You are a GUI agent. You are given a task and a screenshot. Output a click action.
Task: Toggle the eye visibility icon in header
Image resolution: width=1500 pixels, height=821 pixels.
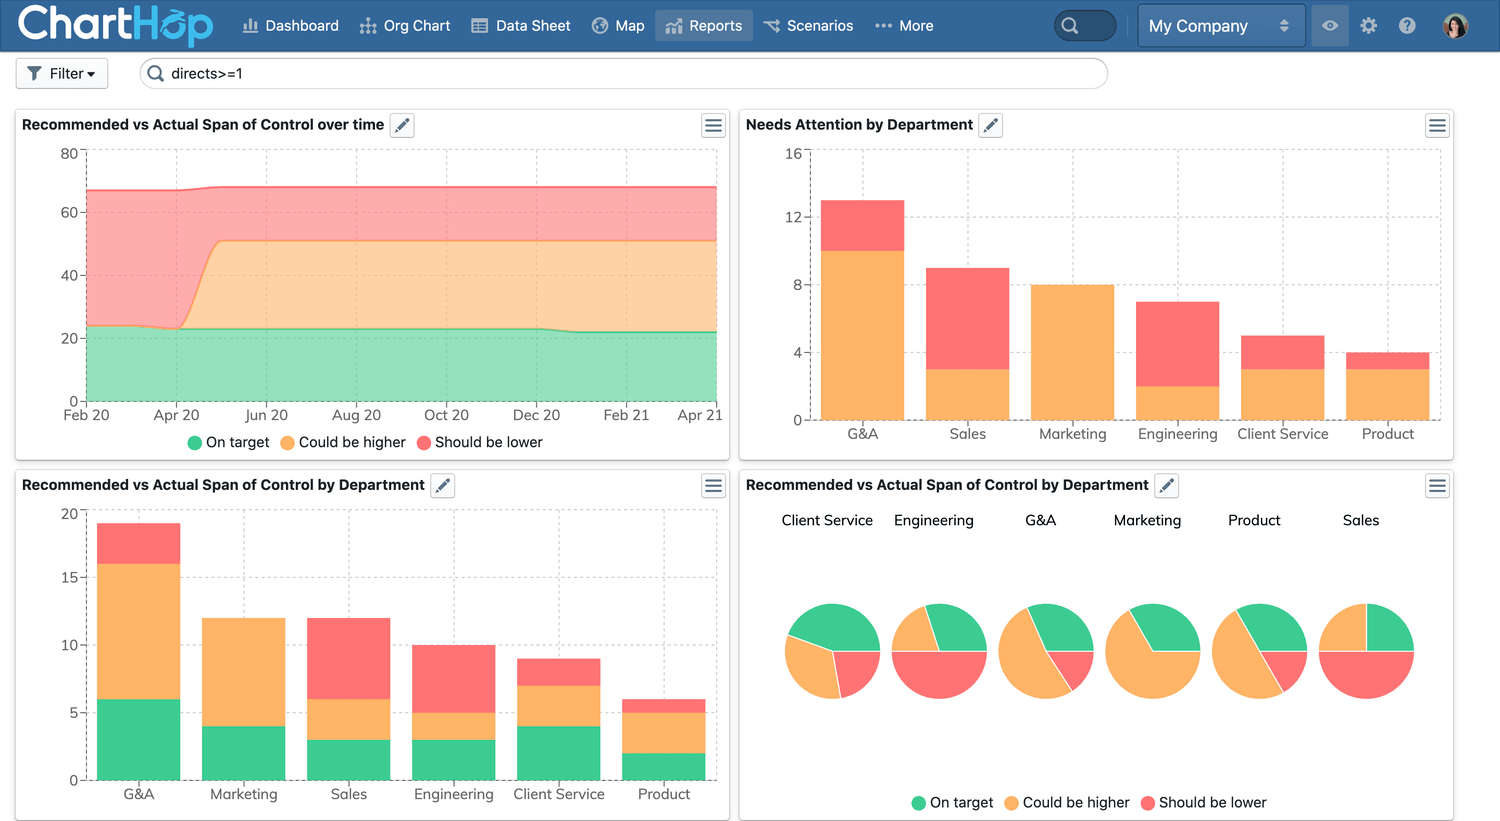click(1329, 26)
